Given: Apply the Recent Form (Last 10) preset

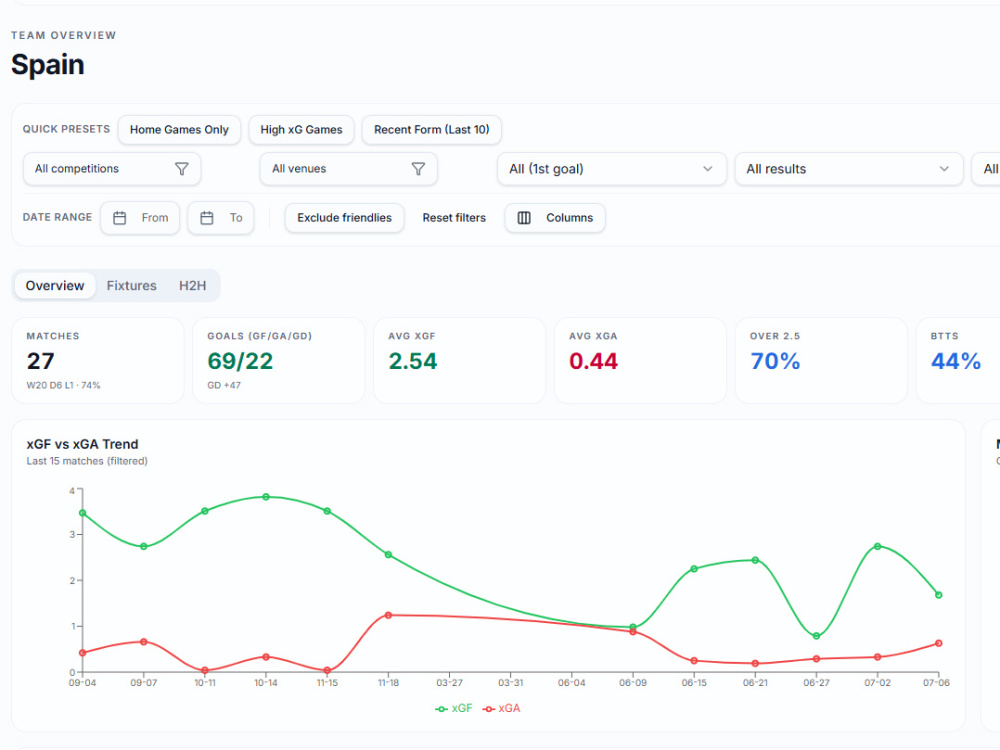Looking at the screenshot, I should coord(432,129).
